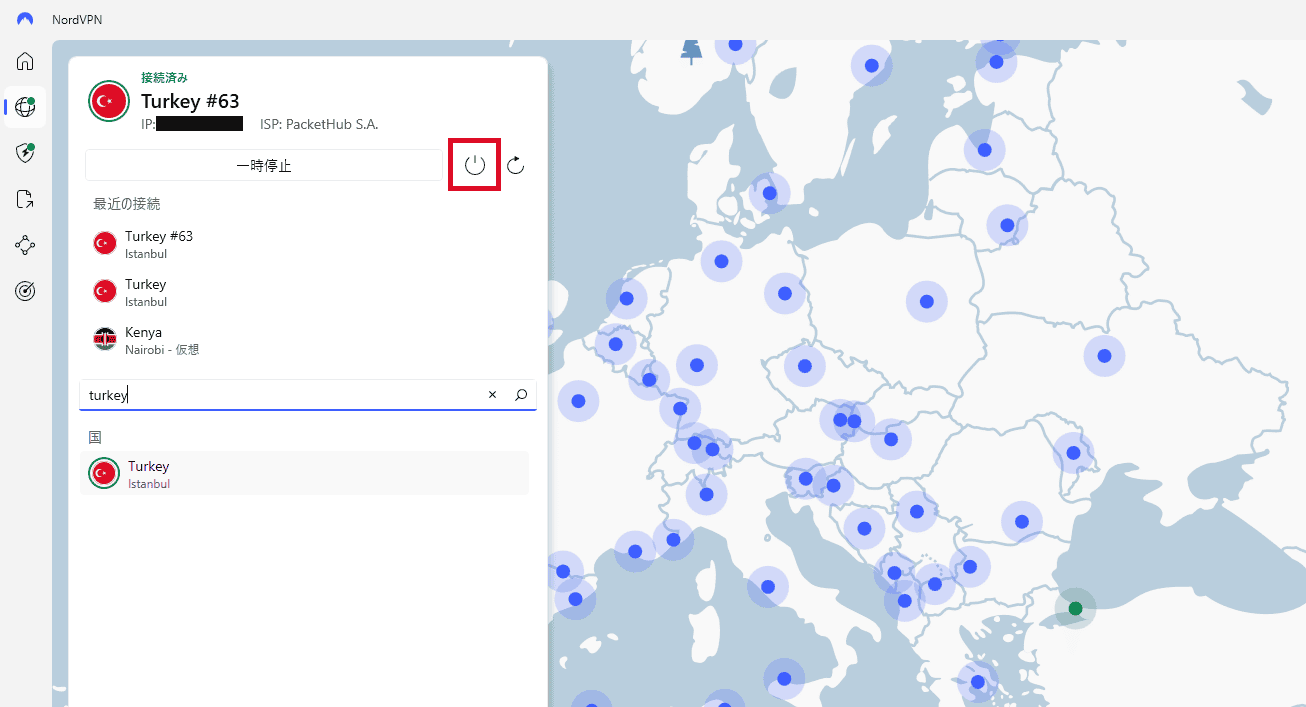1306x707 pixels.
Task: Select recent connection Turkey #63 Istanbul
Action: (310, 244)
